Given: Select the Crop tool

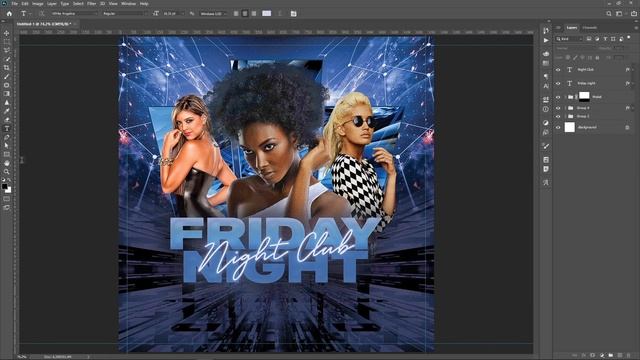Looking at the screenshot, I should pyautogui.click(x=7, y=68).
